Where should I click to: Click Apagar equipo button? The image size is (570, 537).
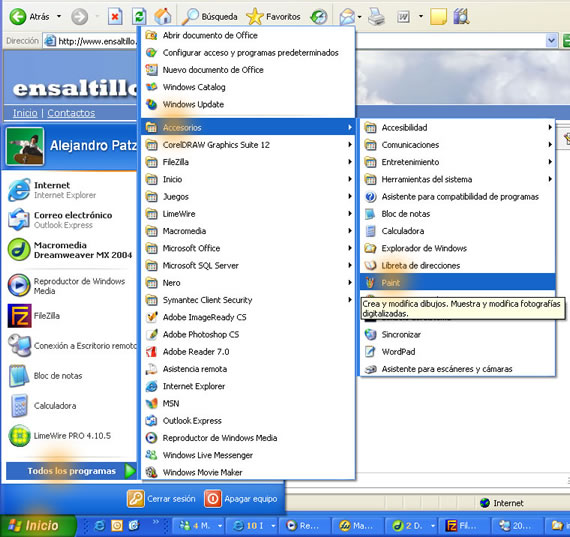coord(241,498)
